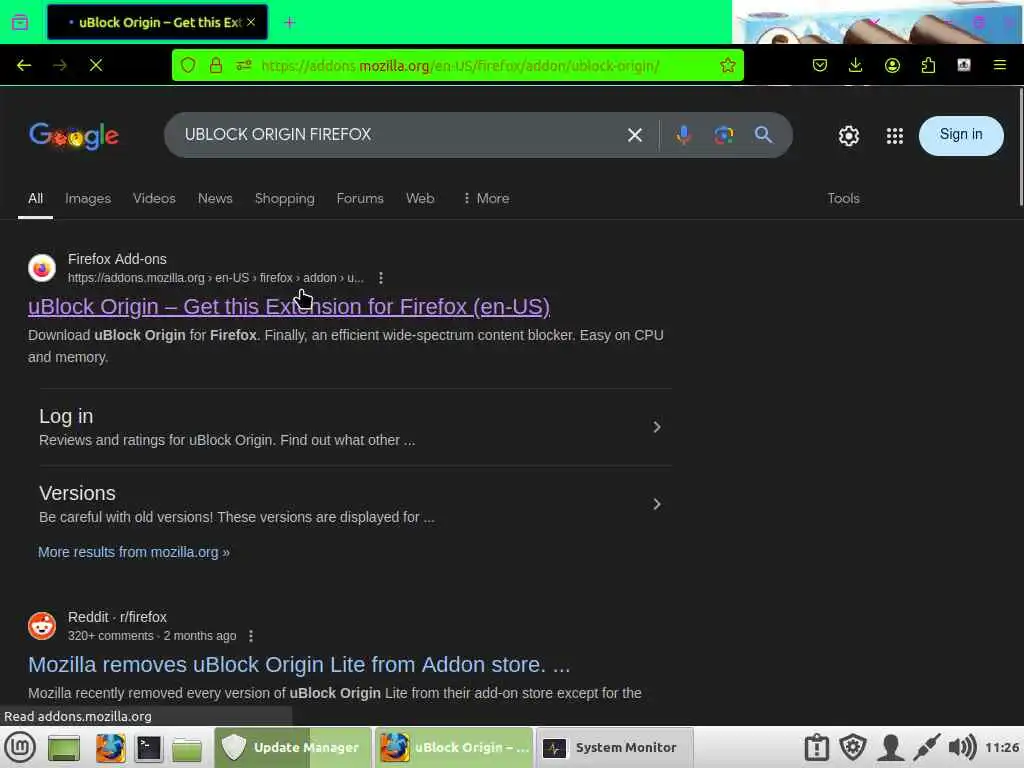
Task: Start voice search with microphone
Action: [684, 135]
